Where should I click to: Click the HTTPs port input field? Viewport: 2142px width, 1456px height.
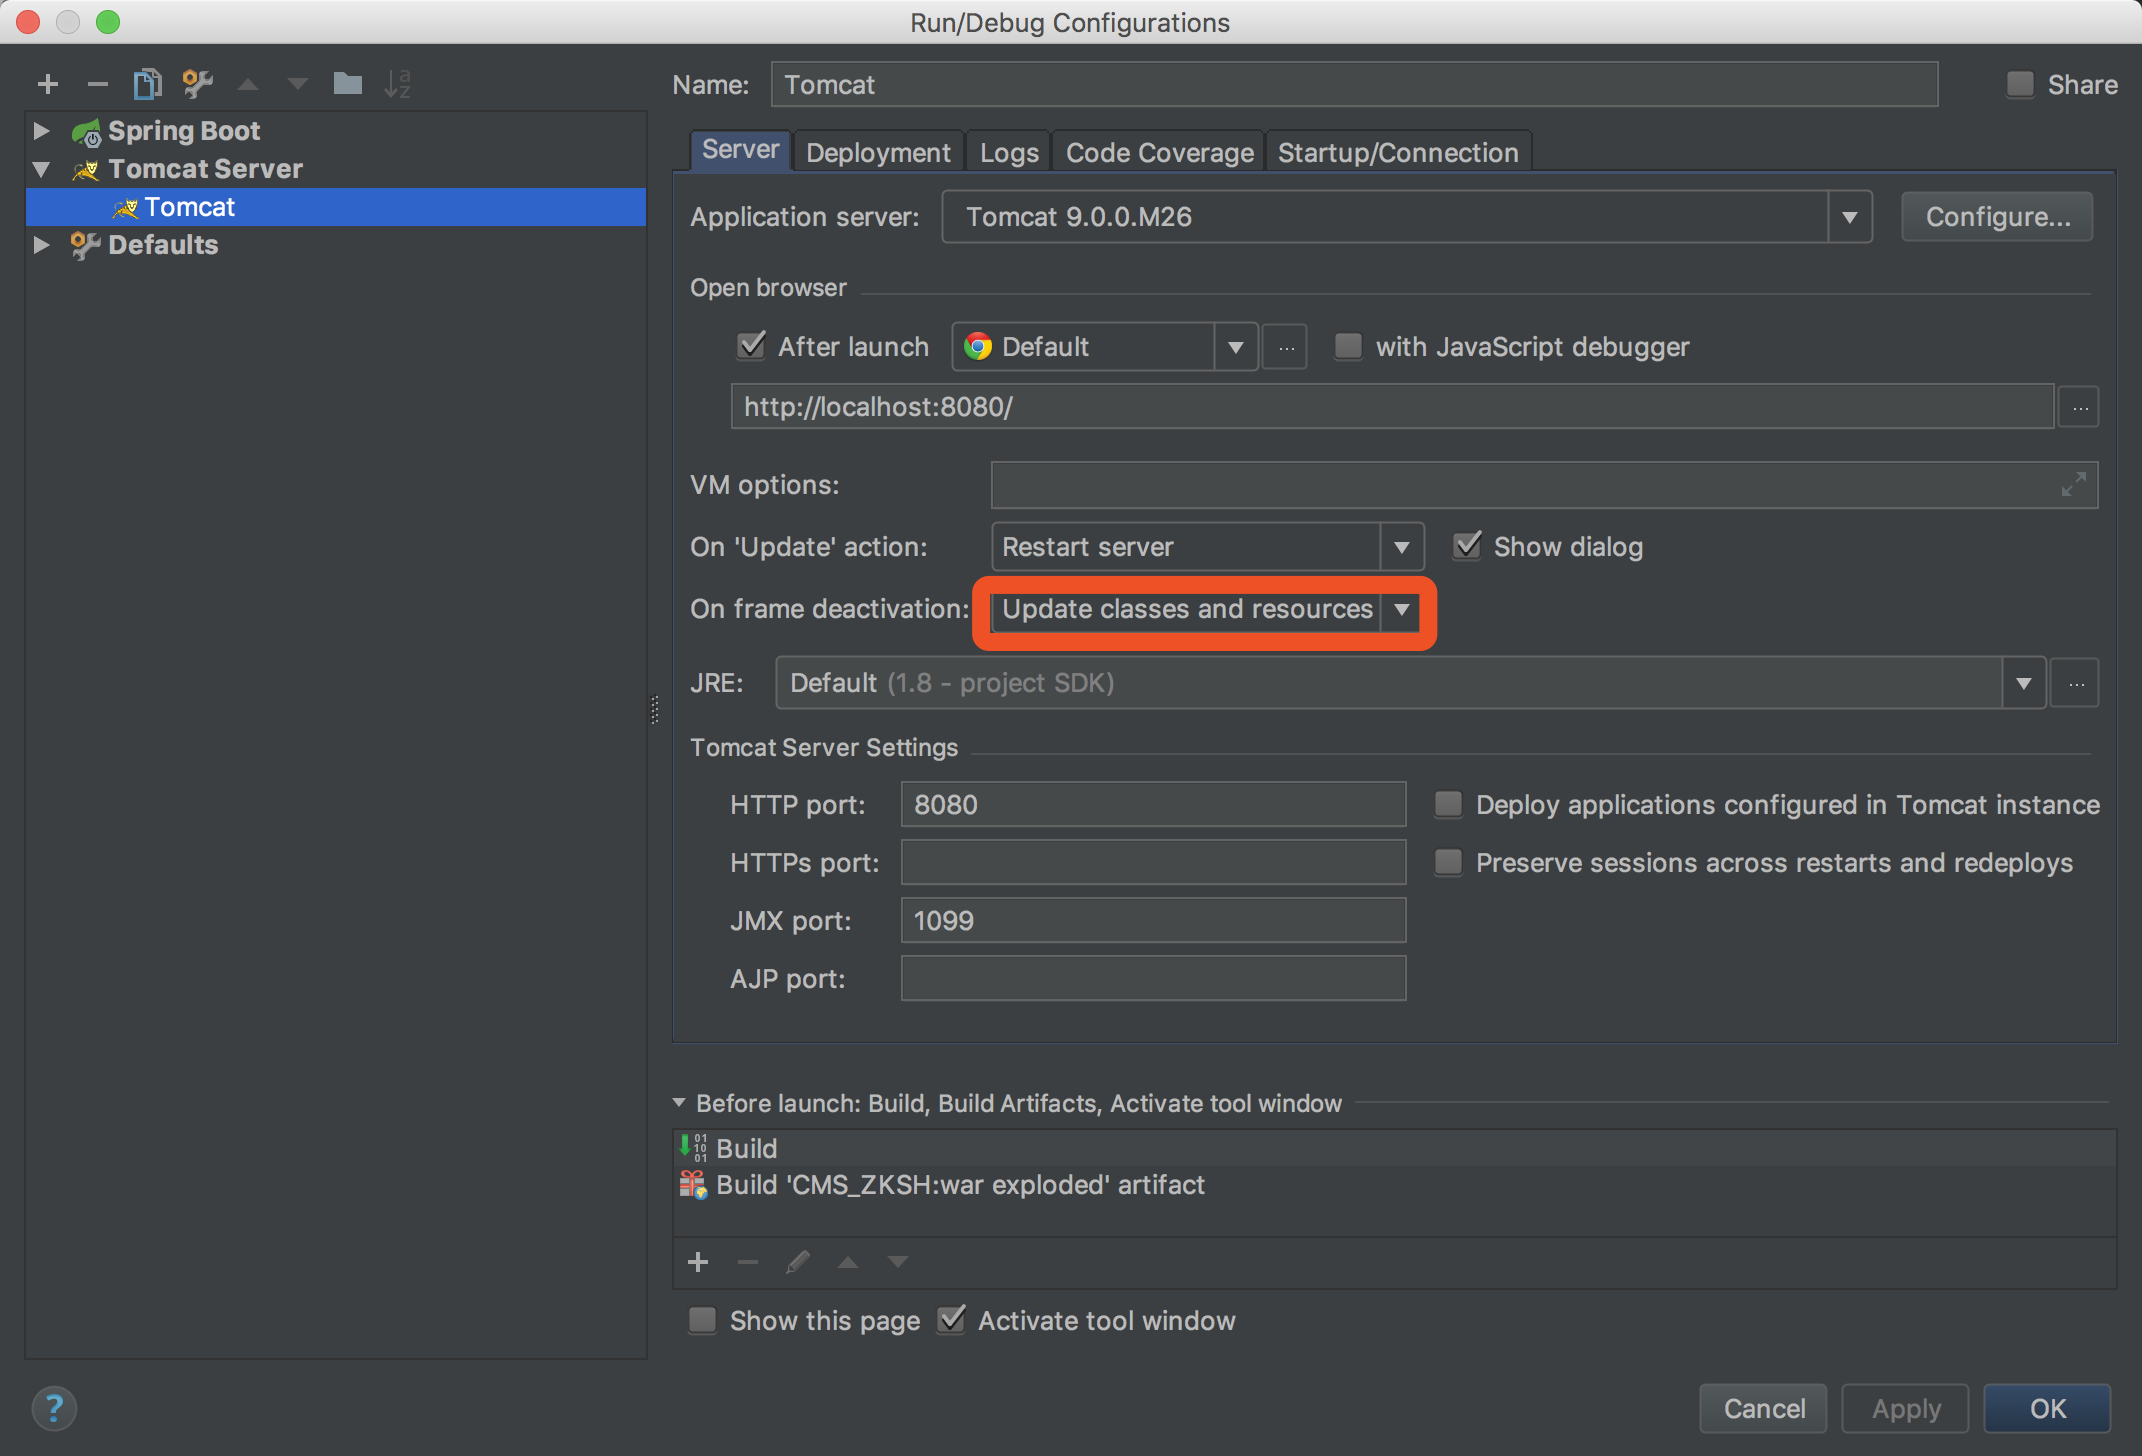coord(1152,862)
